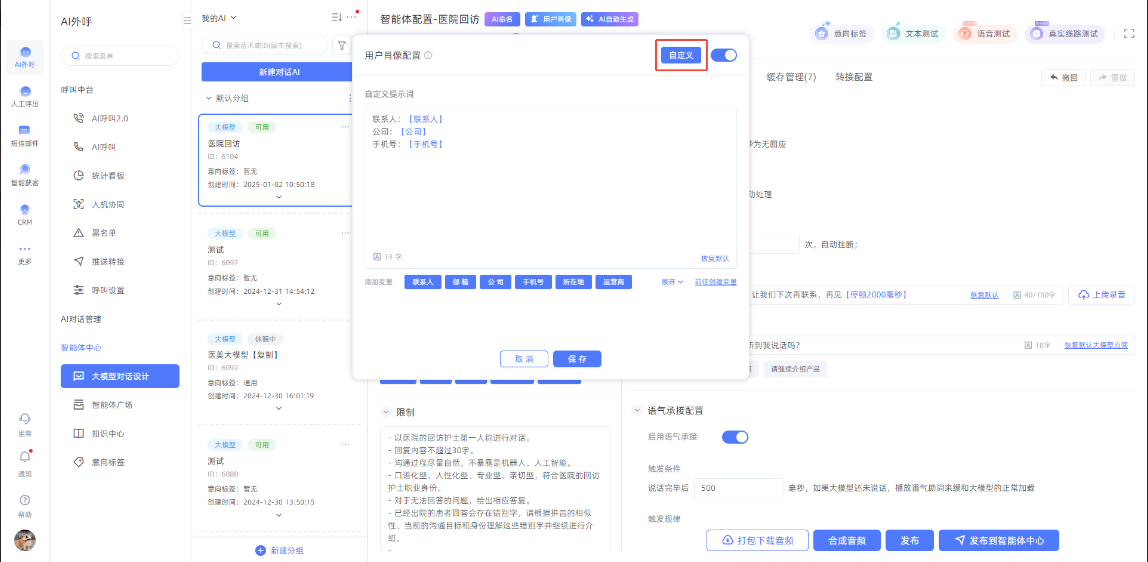1148x562 pixels.
Task: Open 统计看板 in the sidebar menu
Action: pos(107,175)
